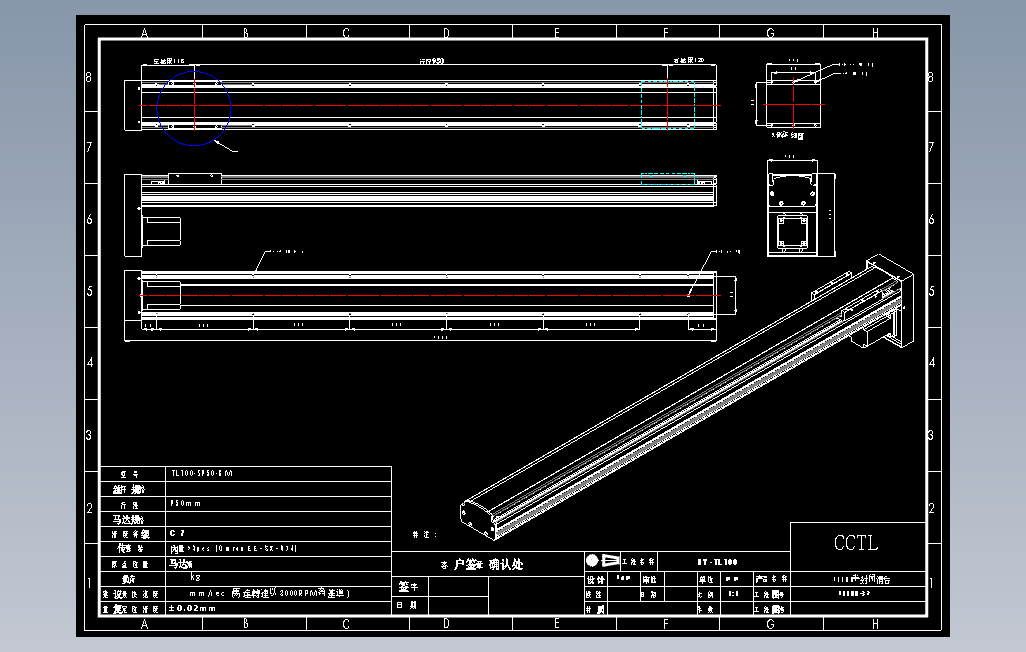Screen dimensions: 1026x652
Task: Click the overall length dimension under the bottom view
Action: click(440, 337)
